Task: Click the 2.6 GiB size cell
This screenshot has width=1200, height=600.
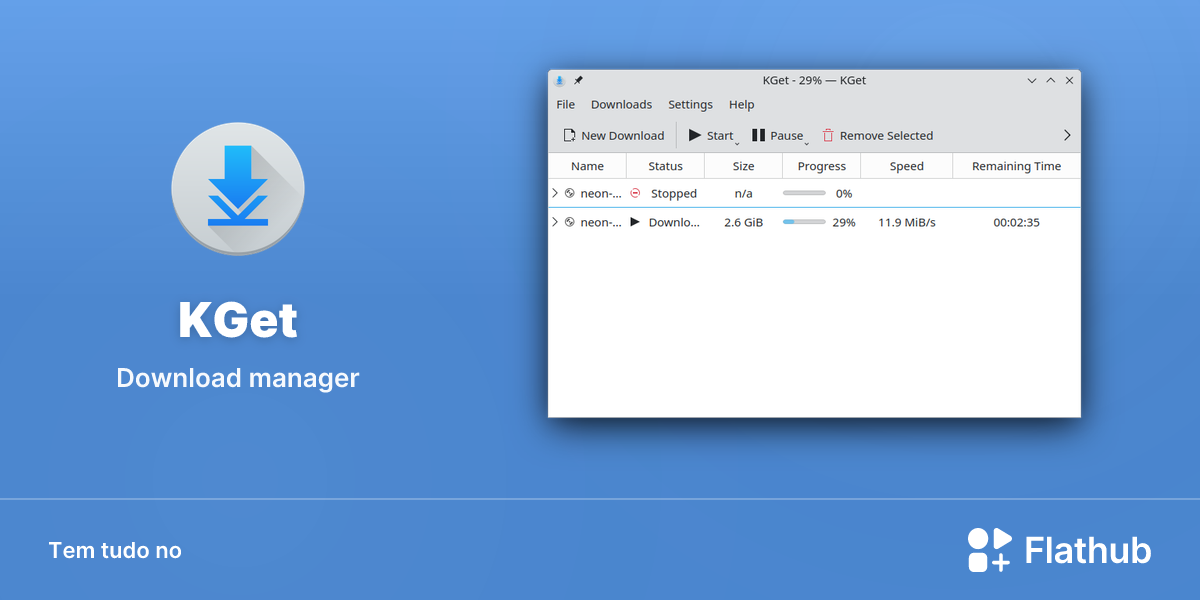Action: pyautogui.click(x=744, y=222)
